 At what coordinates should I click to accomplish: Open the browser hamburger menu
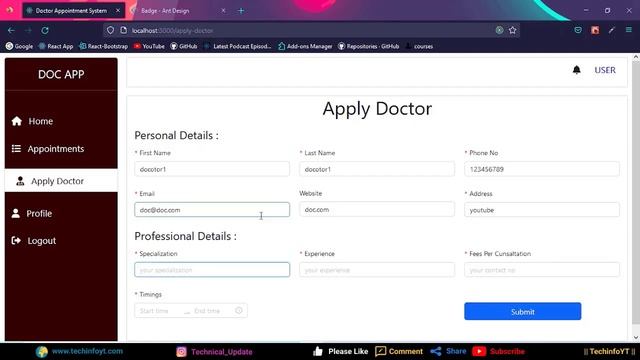pyautogui.click(x=629, y=30)
